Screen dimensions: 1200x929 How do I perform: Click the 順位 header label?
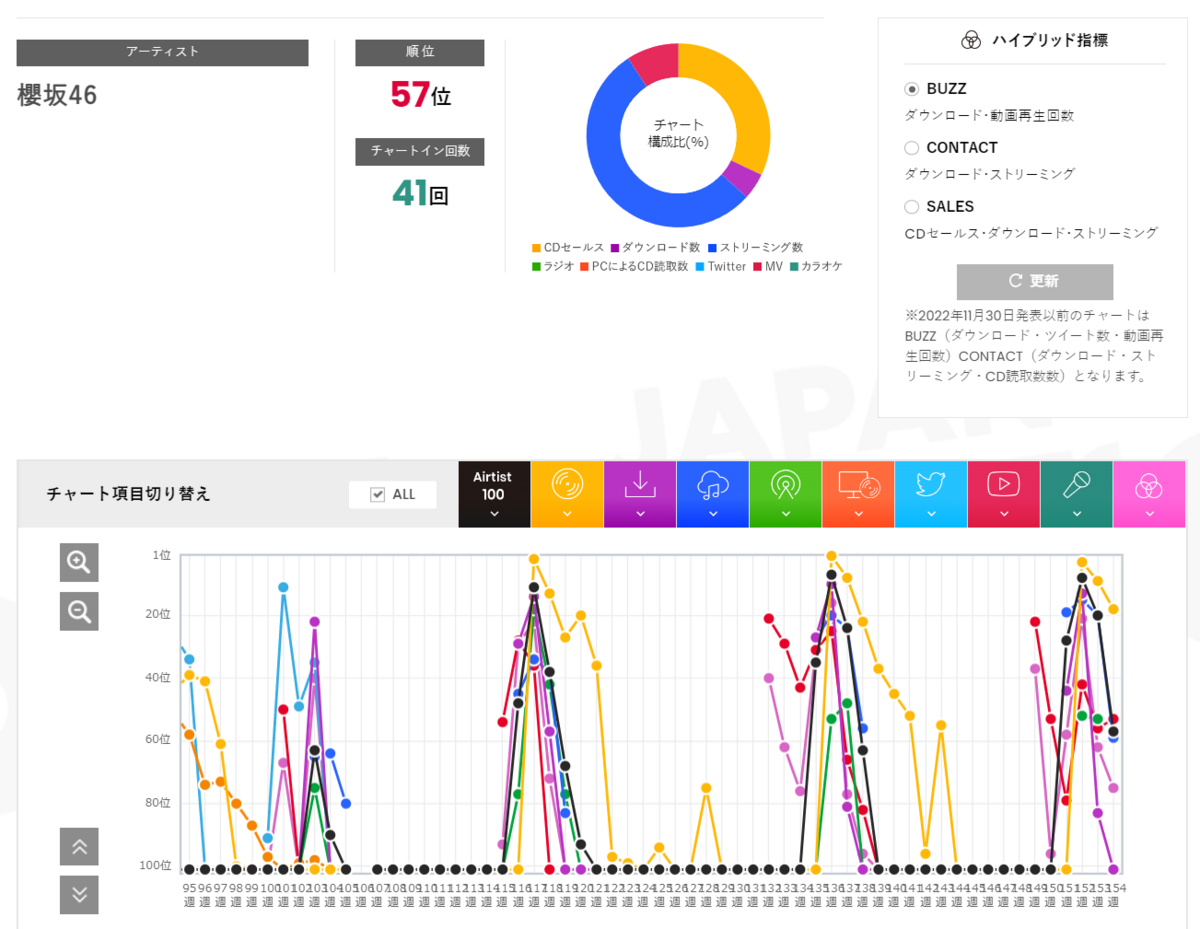click(x=420, y=52)
